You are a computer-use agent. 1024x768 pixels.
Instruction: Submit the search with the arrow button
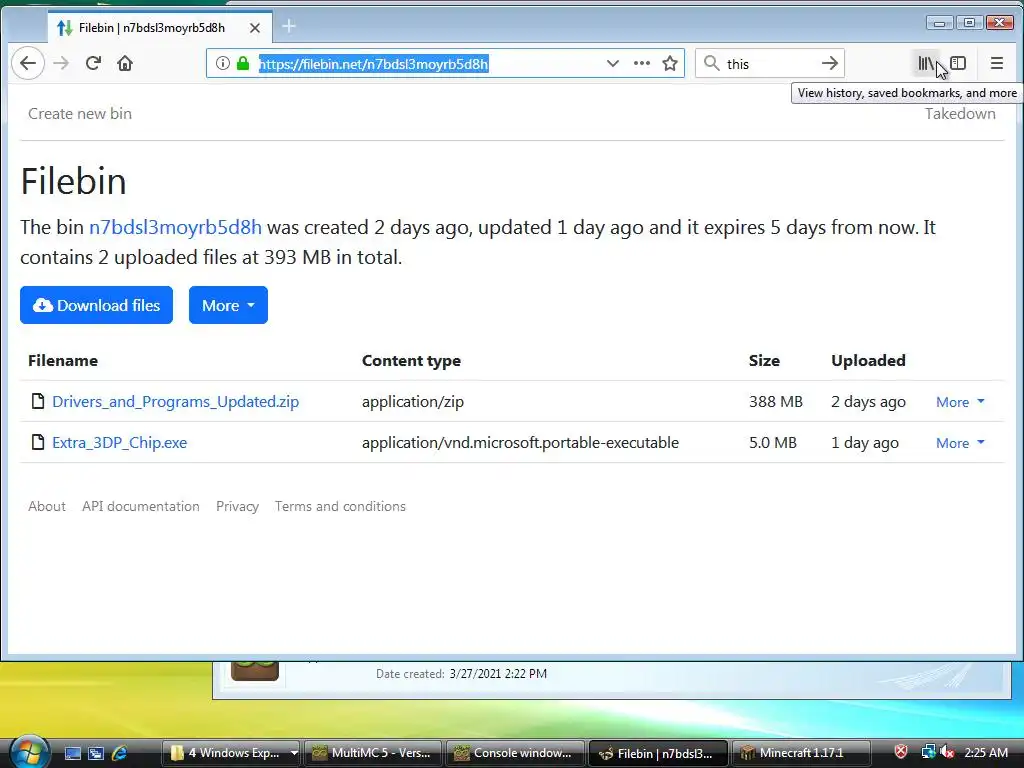pyautogui.click(x=829, y=63)
